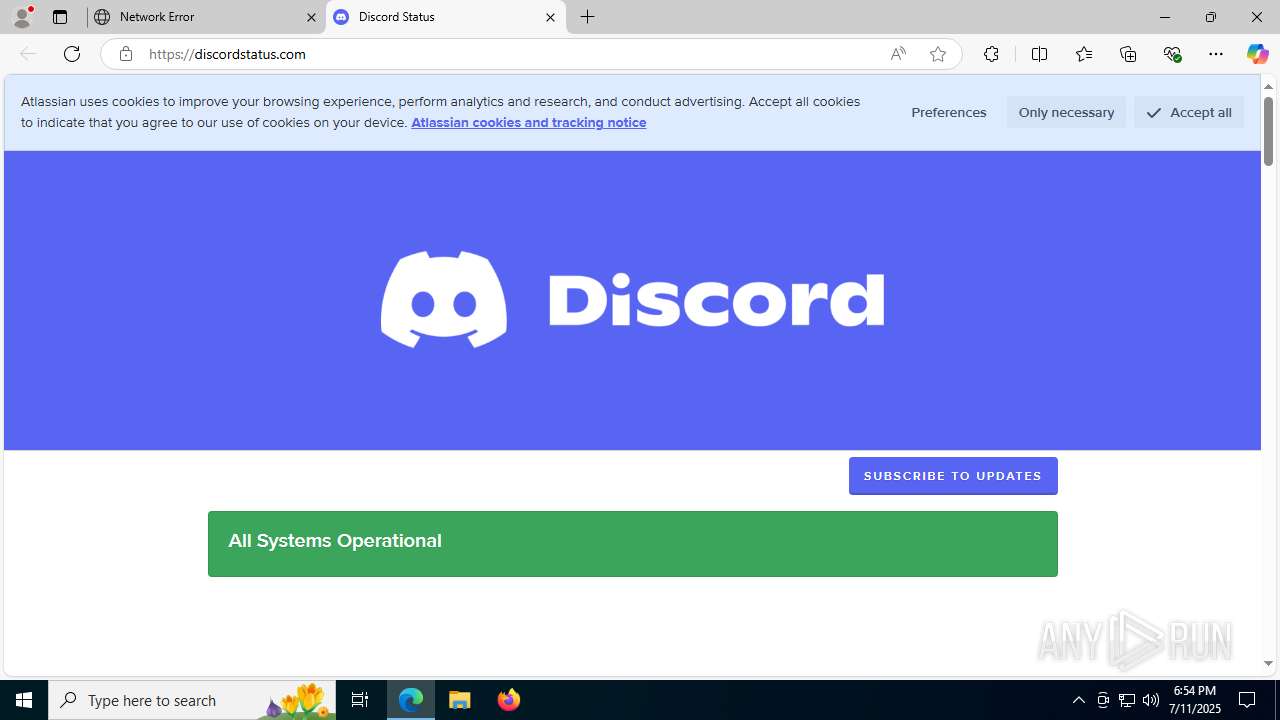Screen dimensions: 1280x720
Task: Open the Extensions menu
Action: coord(991,54)
